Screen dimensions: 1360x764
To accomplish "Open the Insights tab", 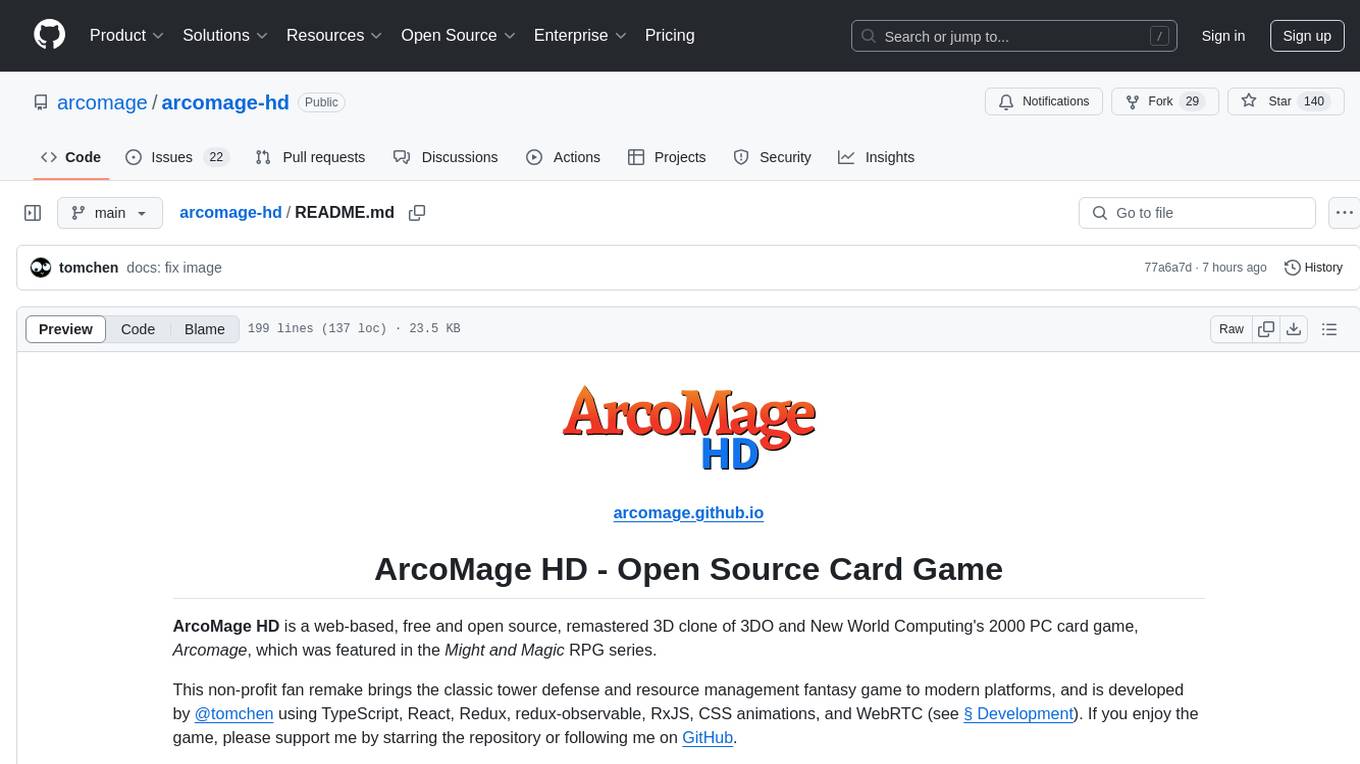I will point(876,157).
